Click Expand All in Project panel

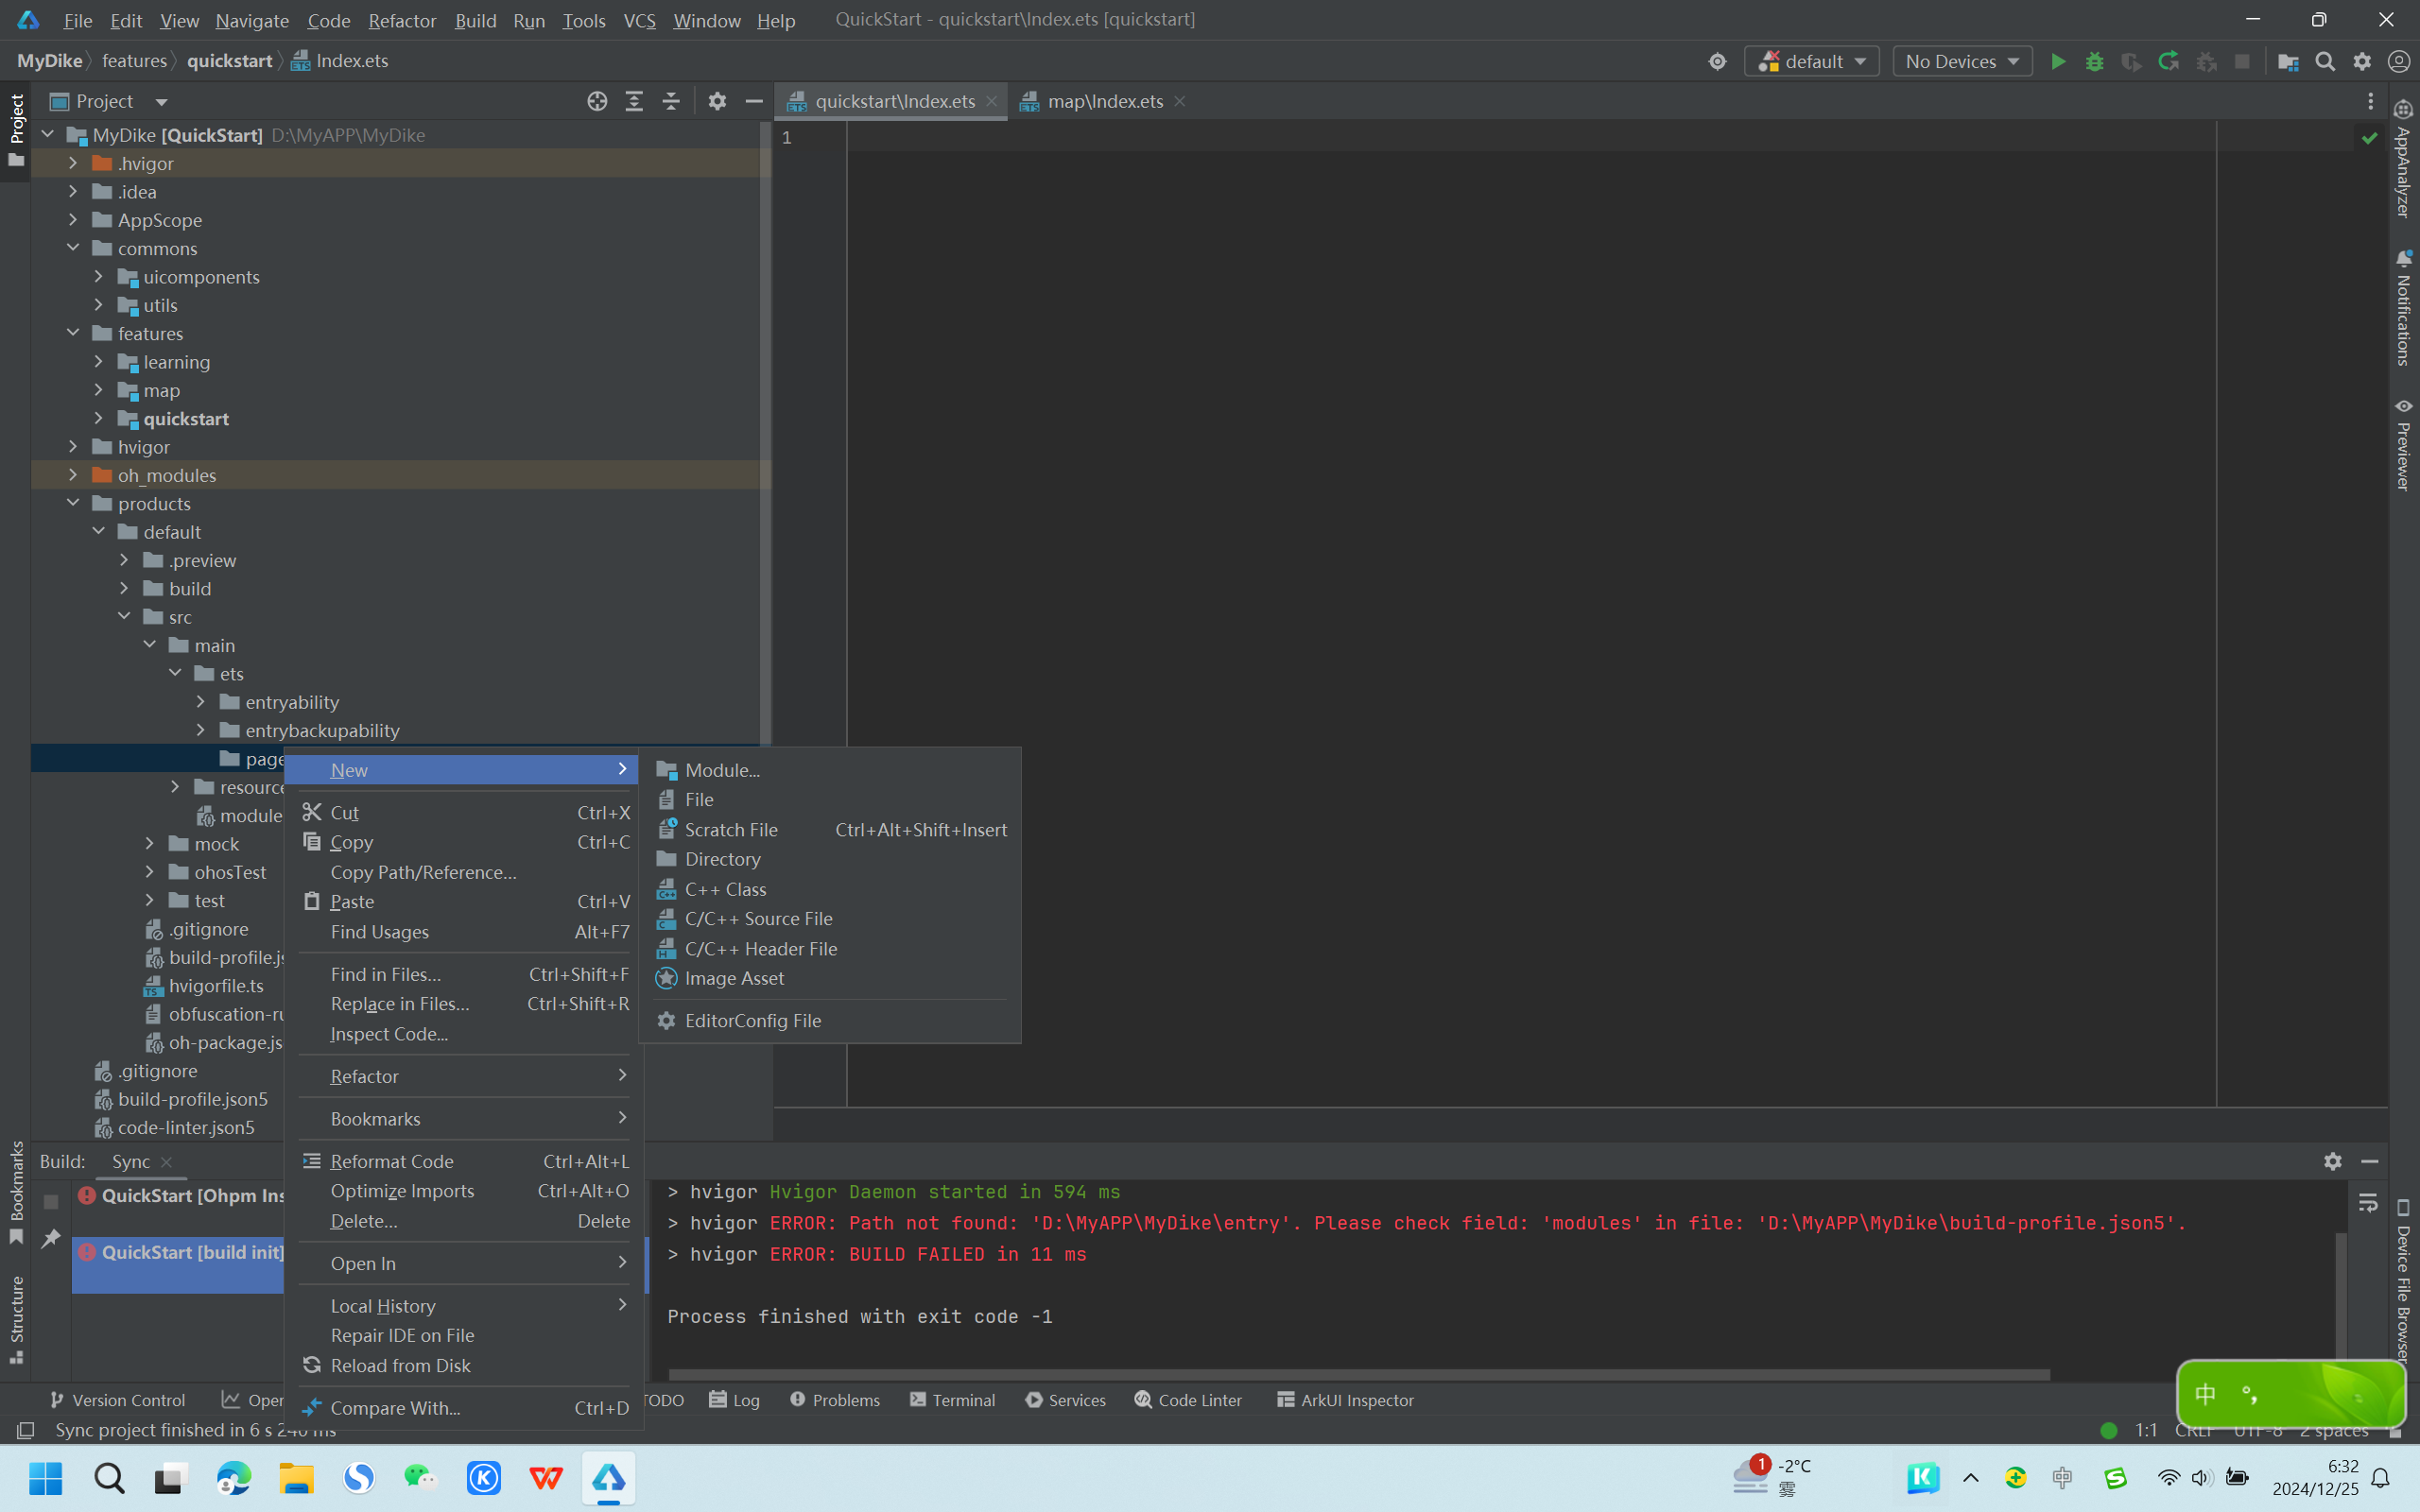click(x=634, y=101)
